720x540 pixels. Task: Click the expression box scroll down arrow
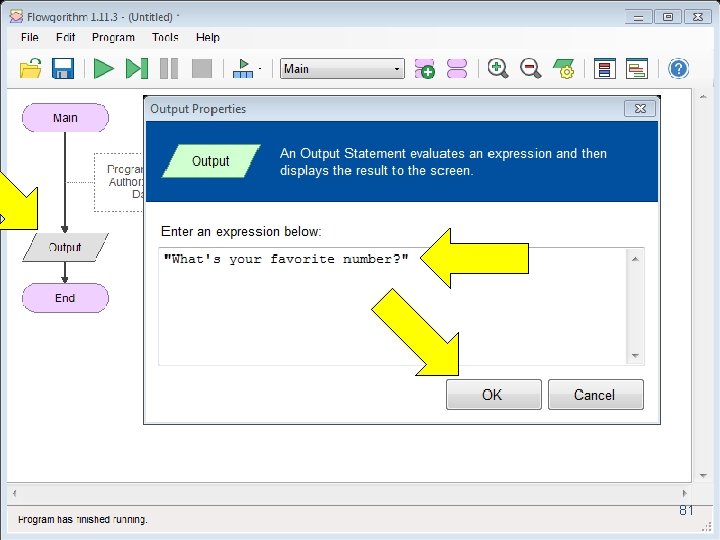pos(635,355)
